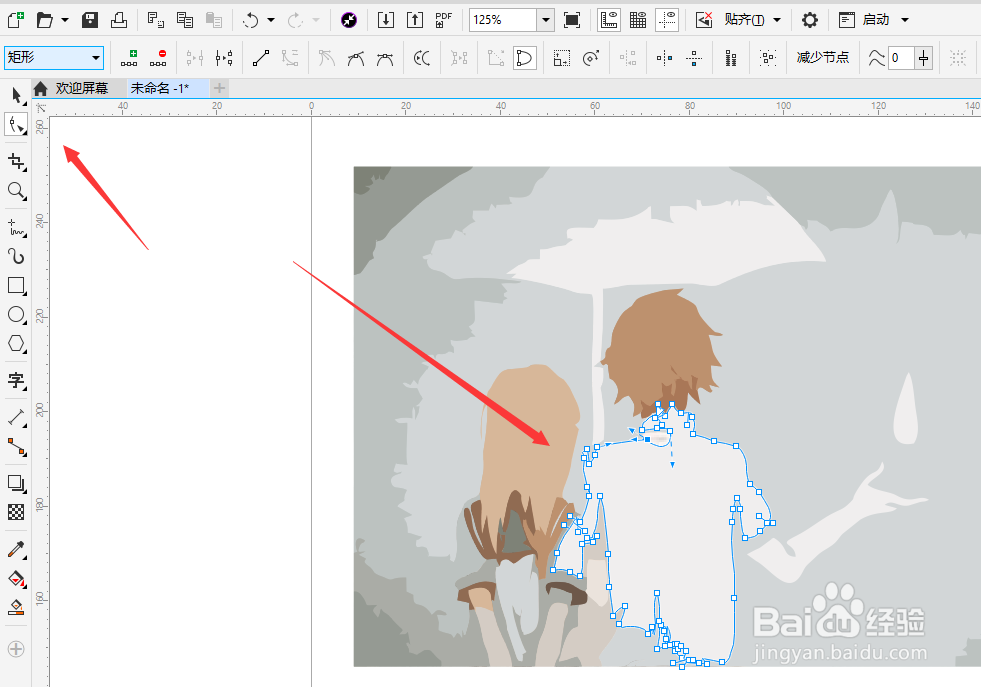
Task: Toggle Elastic Mode
Action: click(x=731, y=58)
